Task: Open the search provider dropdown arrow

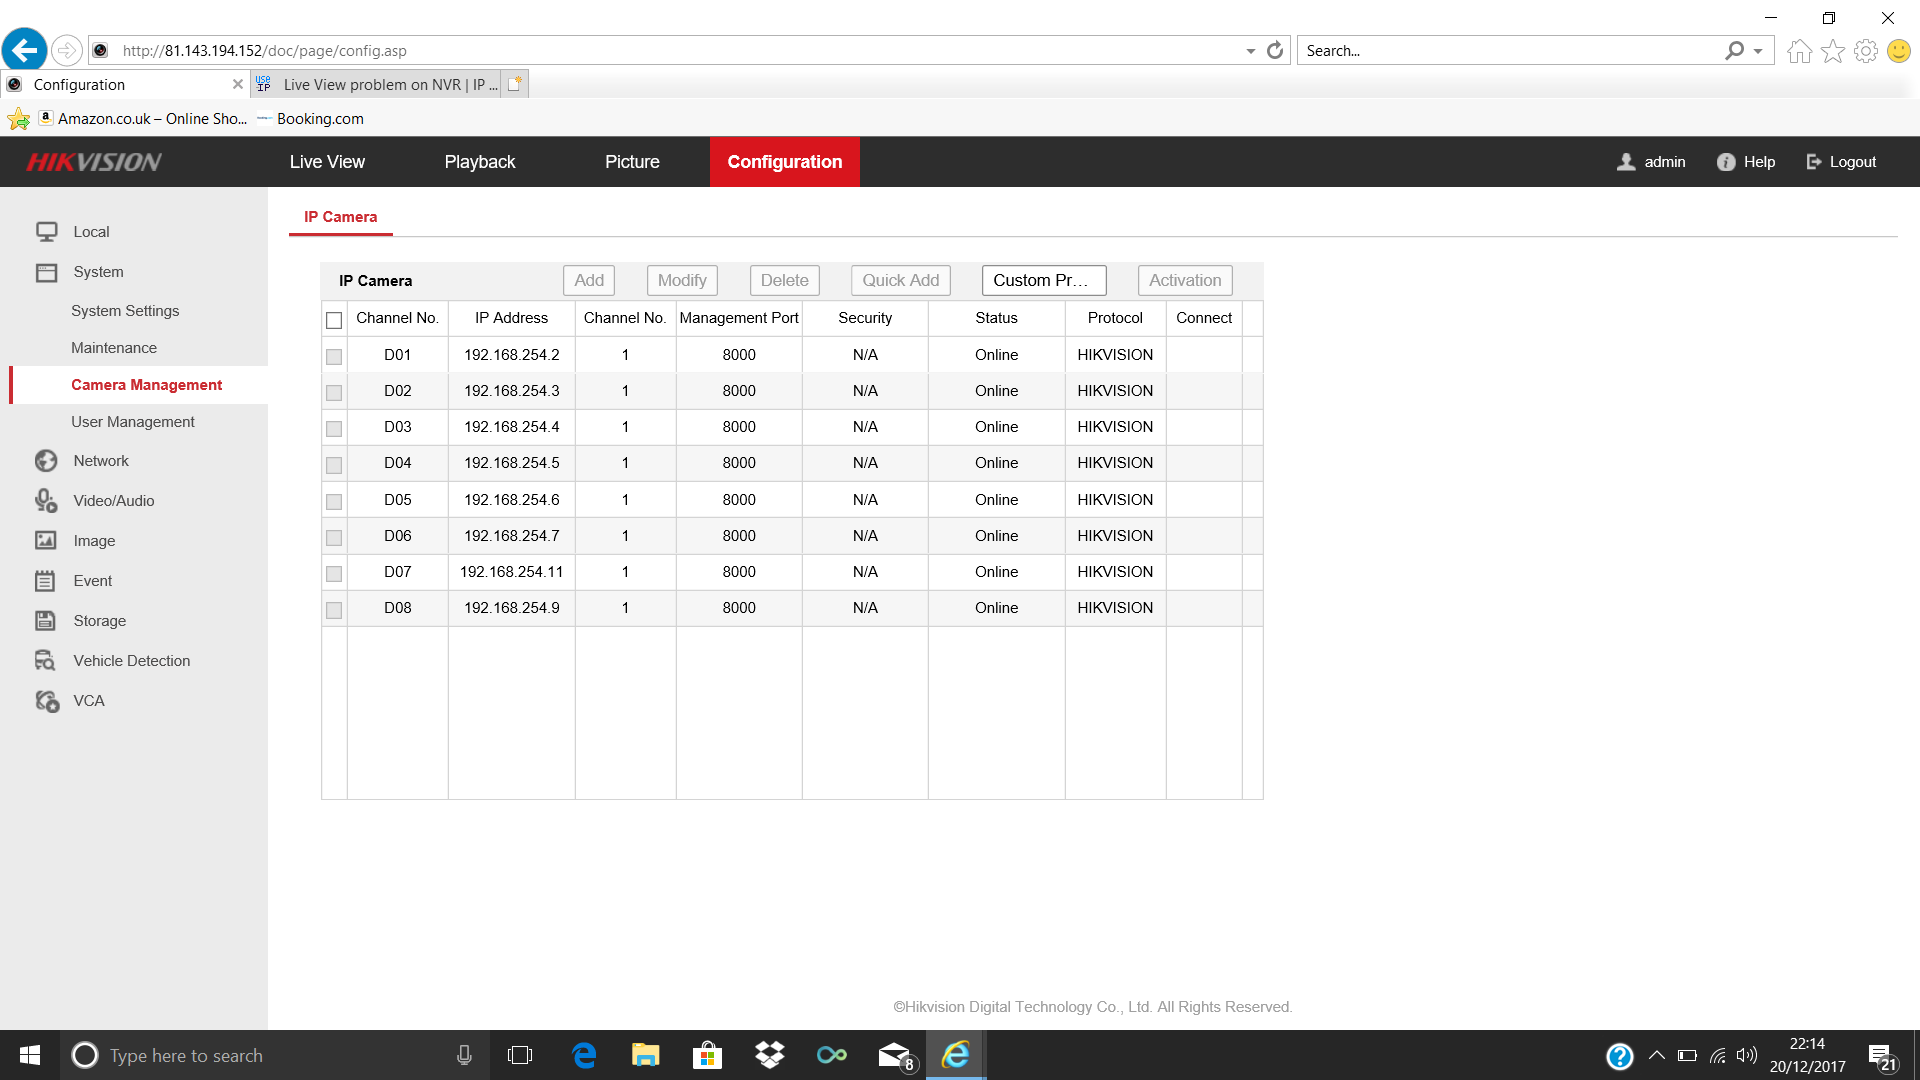Action: (x=1758, y=51)
